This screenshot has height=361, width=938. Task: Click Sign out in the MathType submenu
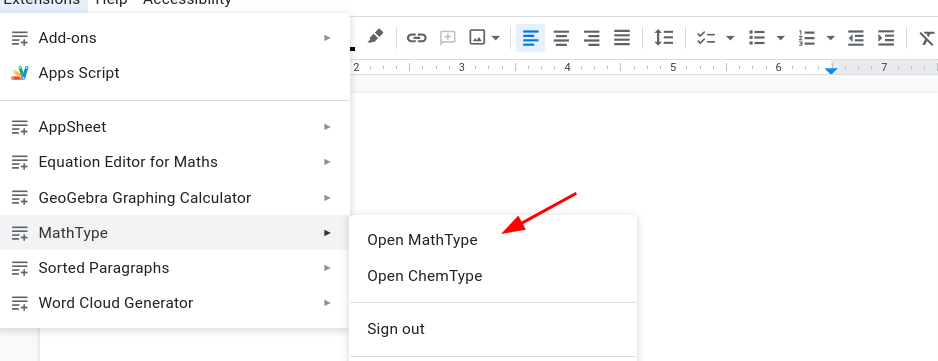click(x=494, y=329)
